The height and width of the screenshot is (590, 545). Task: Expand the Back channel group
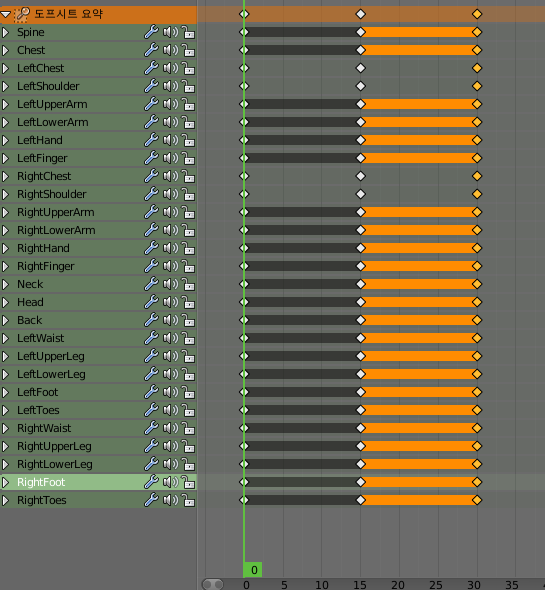tap(6, 320)
